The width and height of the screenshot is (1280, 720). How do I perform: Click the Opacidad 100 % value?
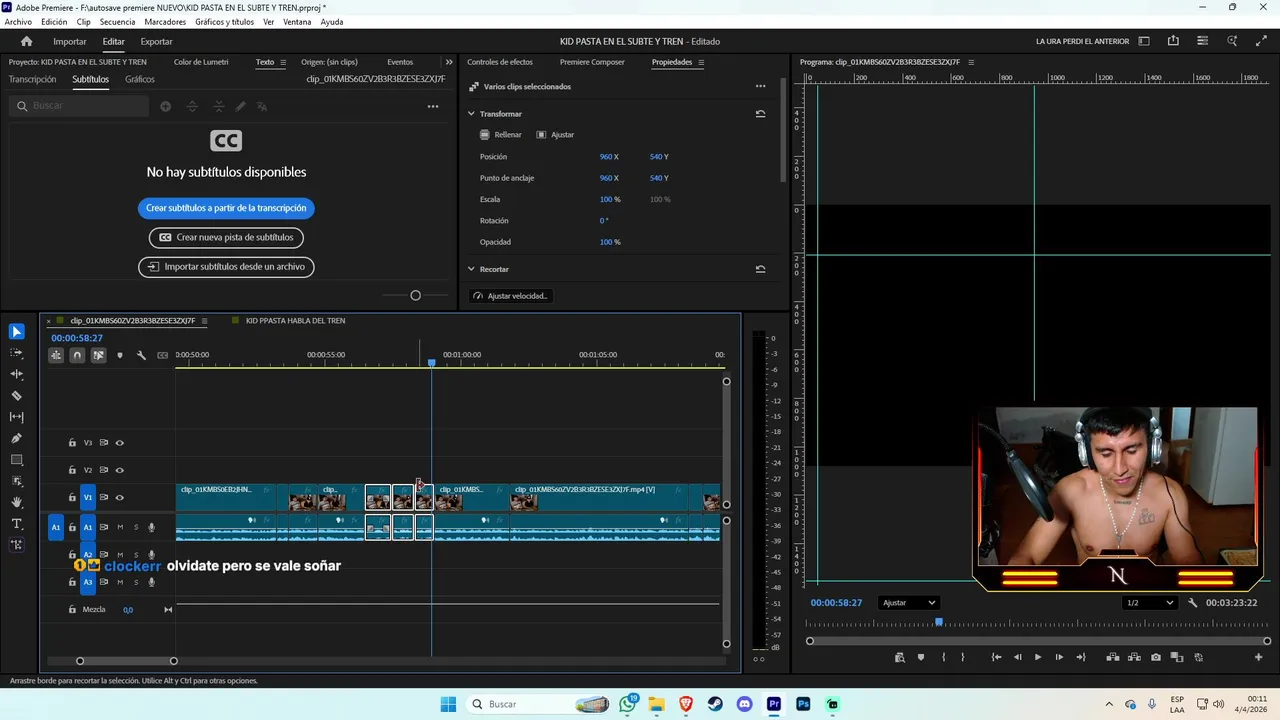point(610,242)
